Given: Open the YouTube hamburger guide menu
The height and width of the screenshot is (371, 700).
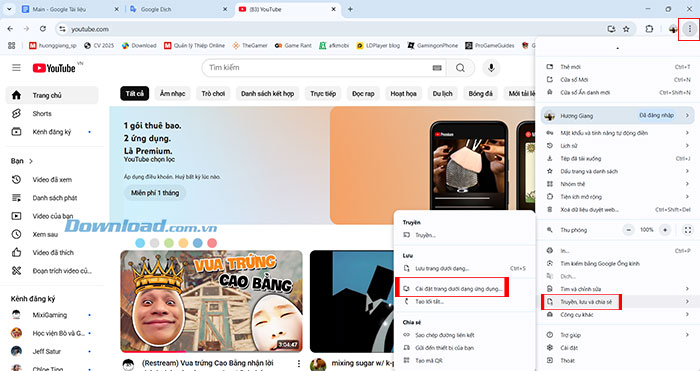Looking at the screenshot, I should (x=17, y=68).
